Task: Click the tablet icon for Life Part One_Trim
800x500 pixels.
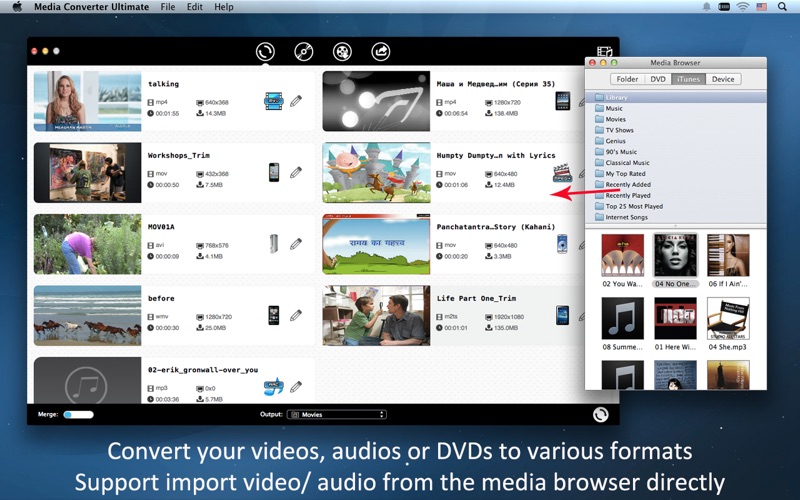Action: tap(562, 315)
